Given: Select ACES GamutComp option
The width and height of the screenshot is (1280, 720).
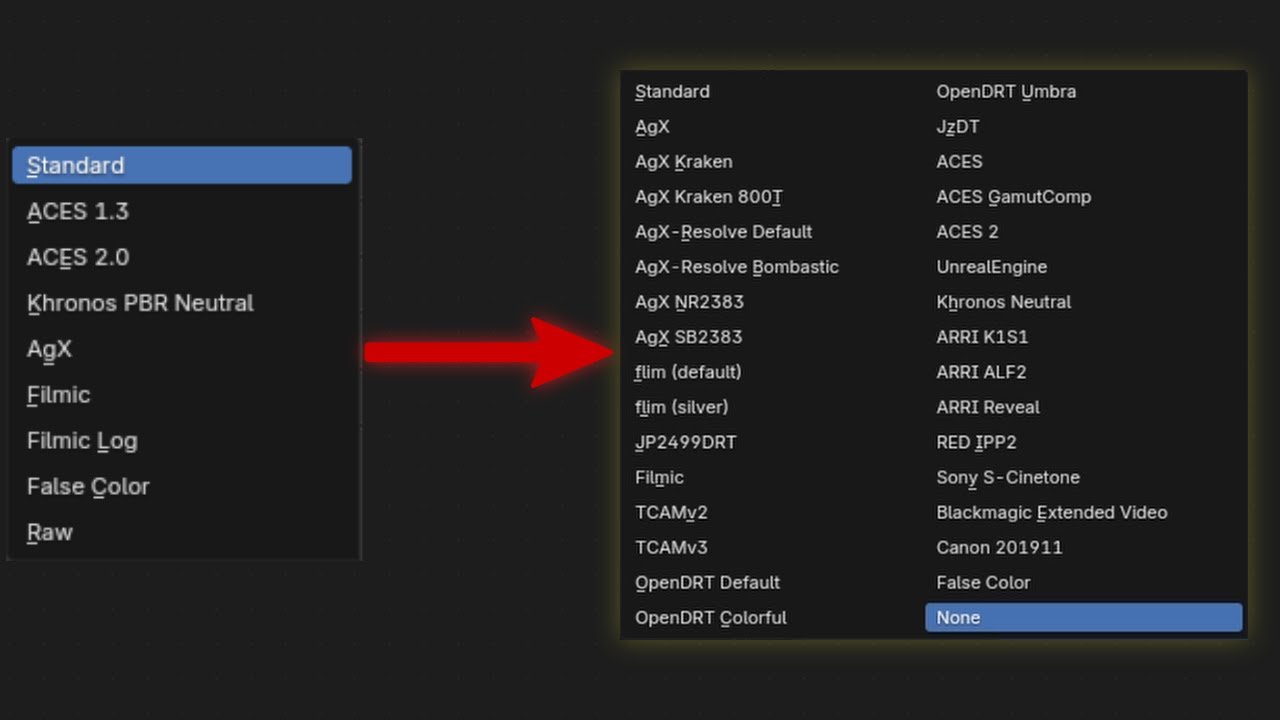Looking at the screenshot, I should (1013, 197).
